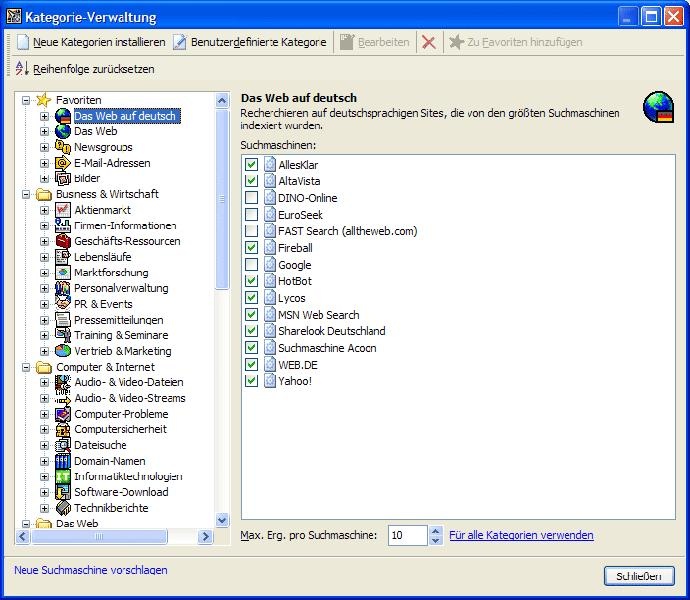Click the Software-Download icon
Image resolution: width=690 pixels, height=600 pixels.
point(63,492)
